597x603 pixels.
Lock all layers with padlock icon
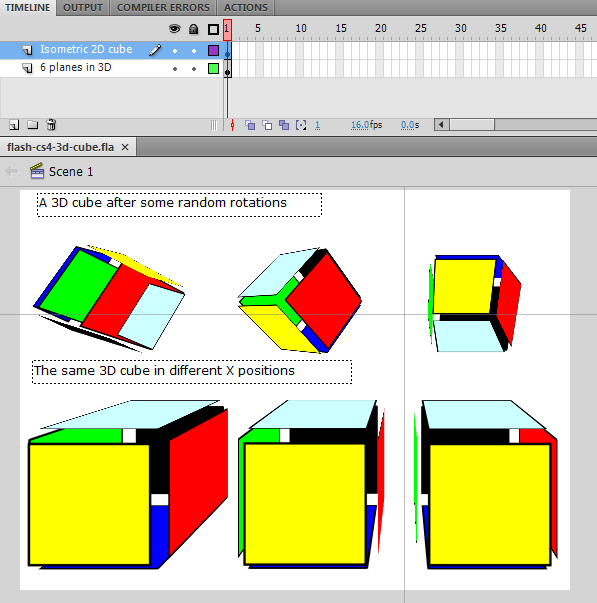coord(193,29)
